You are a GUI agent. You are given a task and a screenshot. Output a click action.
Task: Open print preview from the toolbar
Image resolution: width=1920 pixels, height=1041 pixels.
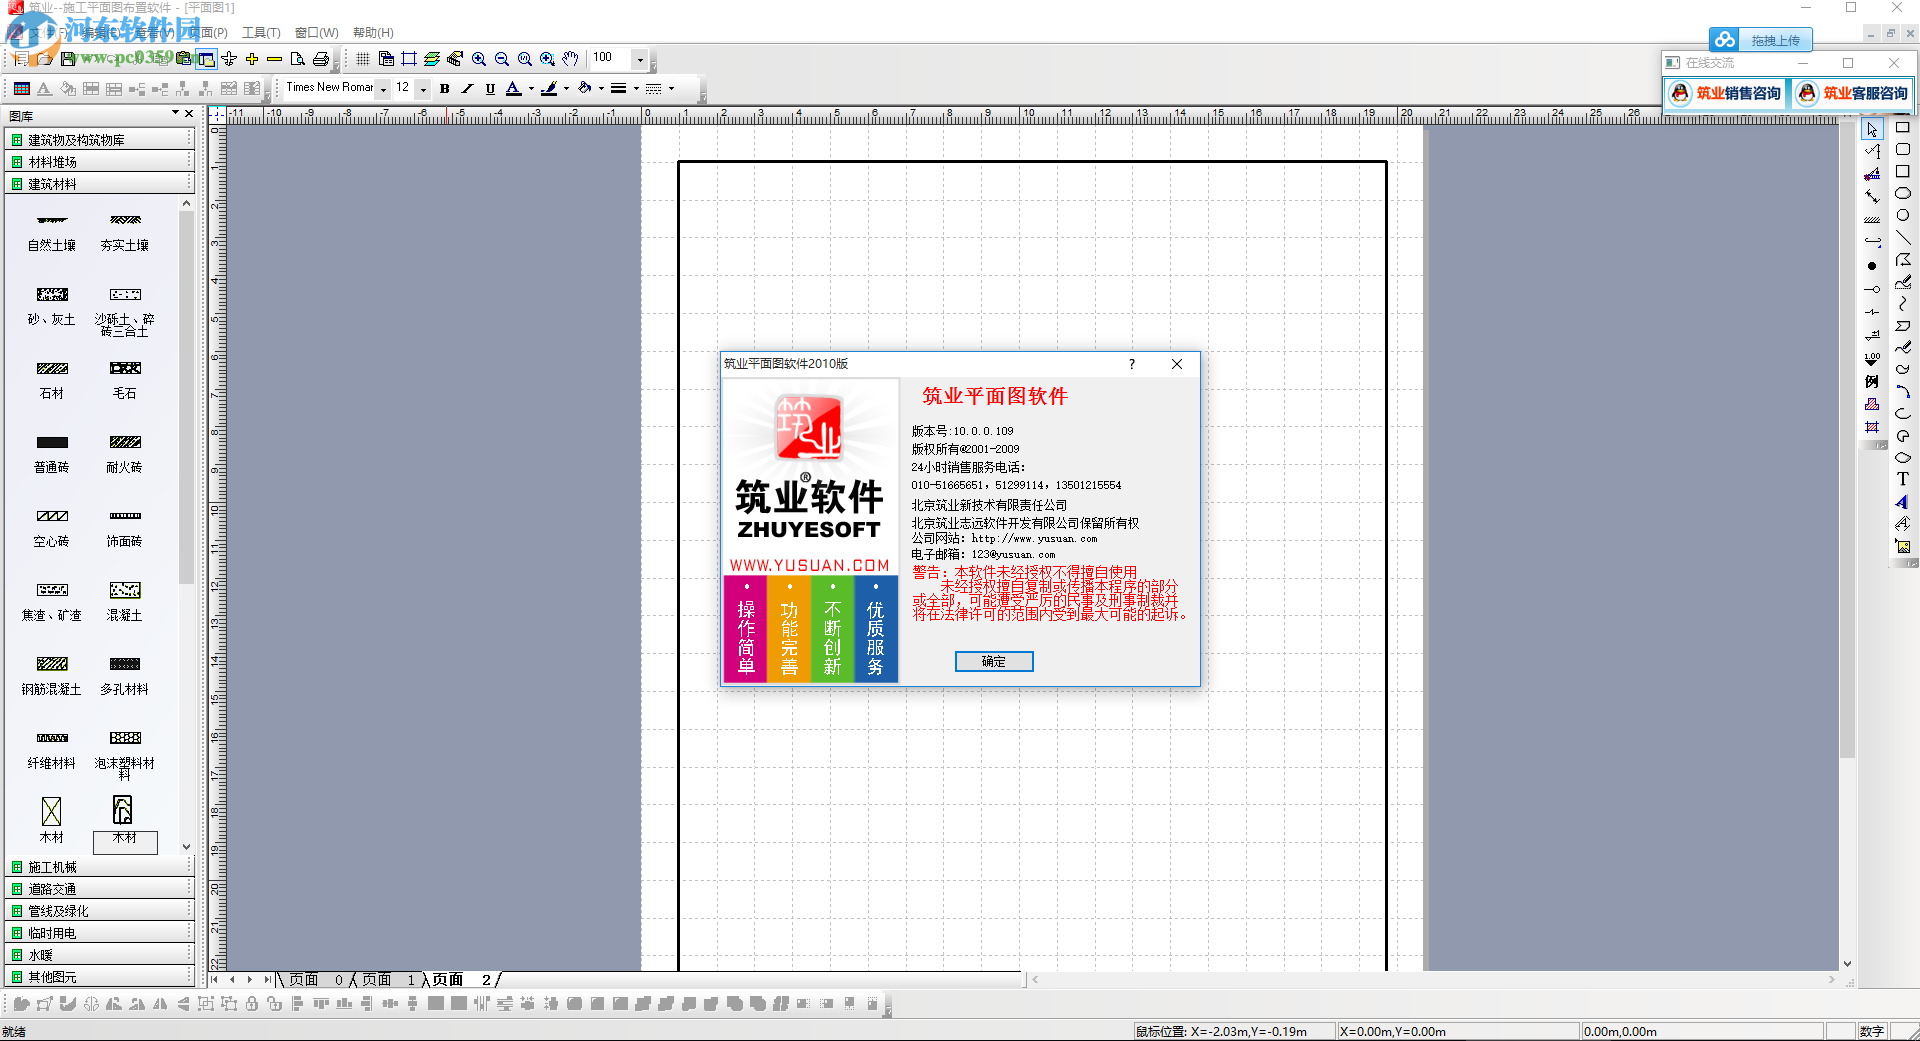coord(298,59)
